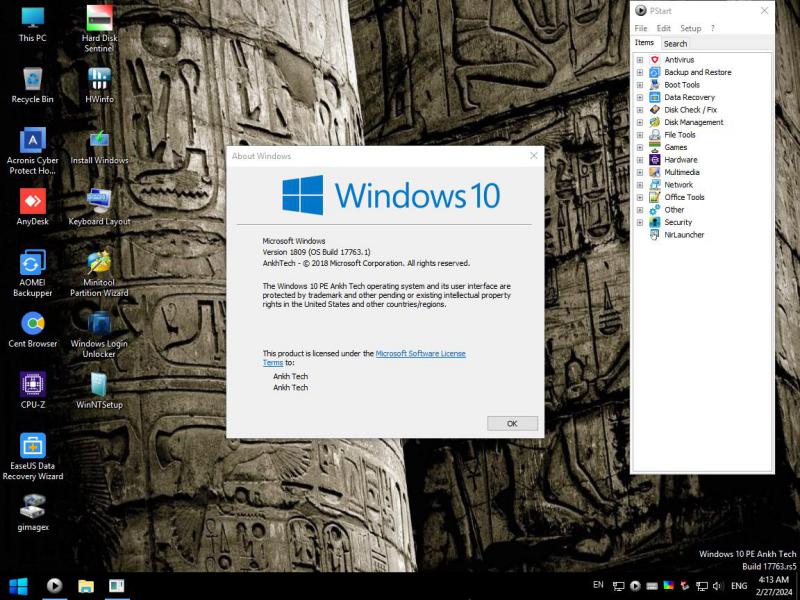Image resolution: width=800 pixels, height=600 pixels.
Task: Click OK in the About Windows dialog
Action: point(512,423)
